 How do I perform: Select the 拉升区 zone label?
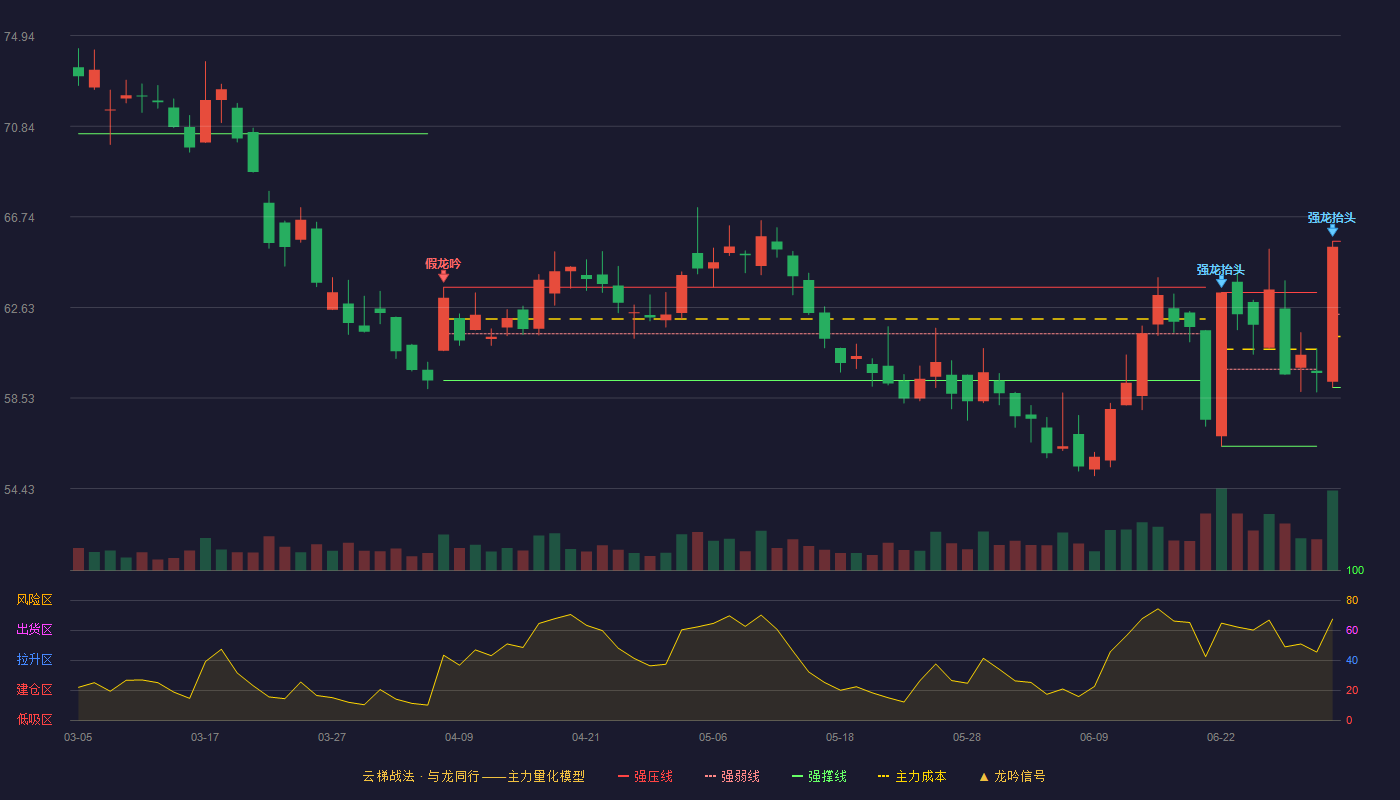click(x=34, y=660)
